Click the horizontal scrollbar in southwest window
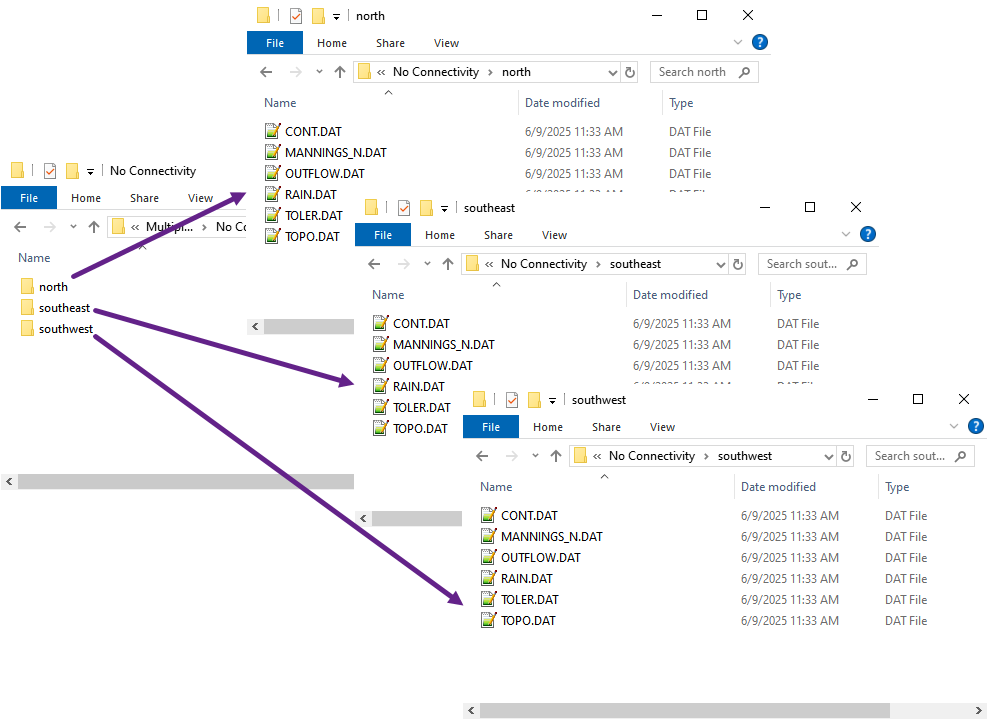This screenshot has height=720, width=988. pyautogui.click(x=685, y=711)
